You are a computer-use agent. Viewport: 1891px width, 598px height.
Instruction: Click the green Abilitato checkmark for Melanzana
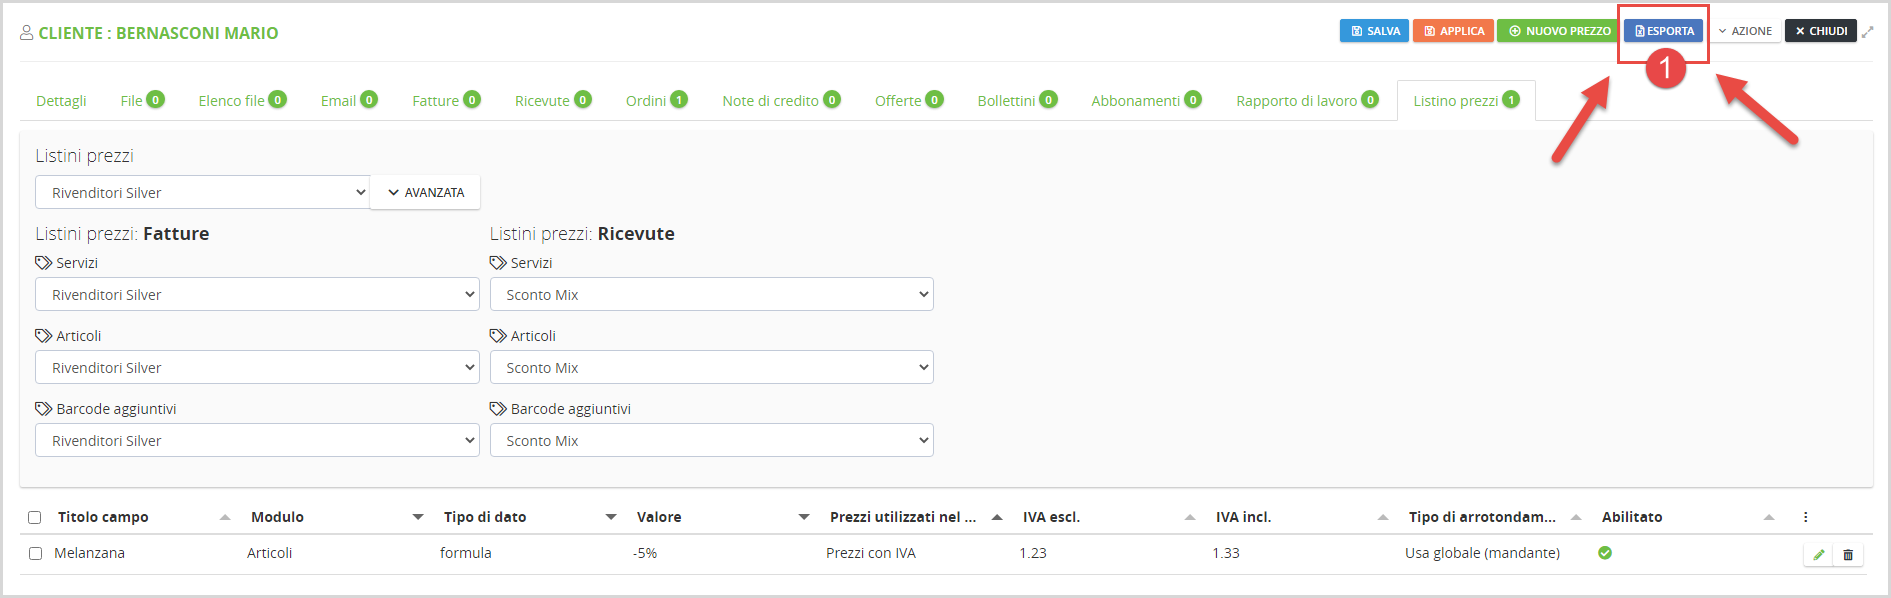click(x=1605, y=553)
